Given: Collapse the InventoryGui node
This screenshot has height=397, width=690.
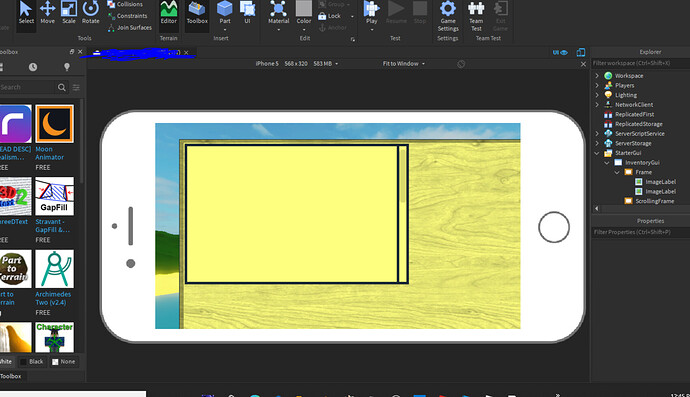Looking at the screenshot, I should click(x=607, y=163).
